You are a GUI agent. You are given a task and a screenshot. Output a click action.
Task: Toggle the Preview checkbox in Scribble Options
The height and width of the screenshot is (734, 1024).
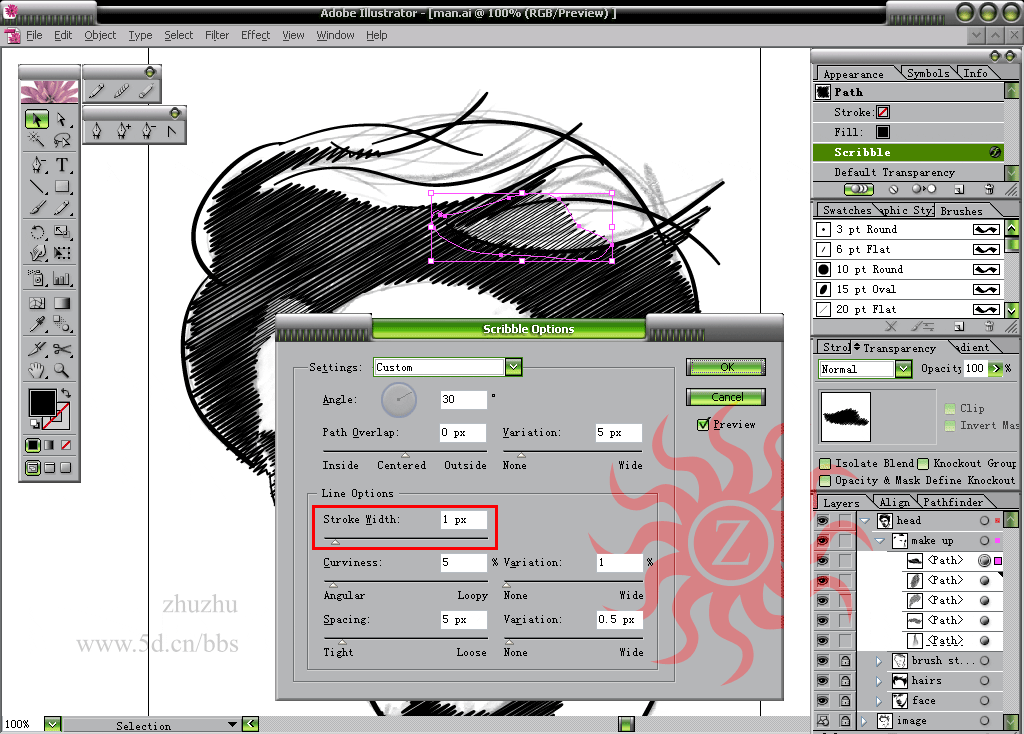[x=703, y=424]
